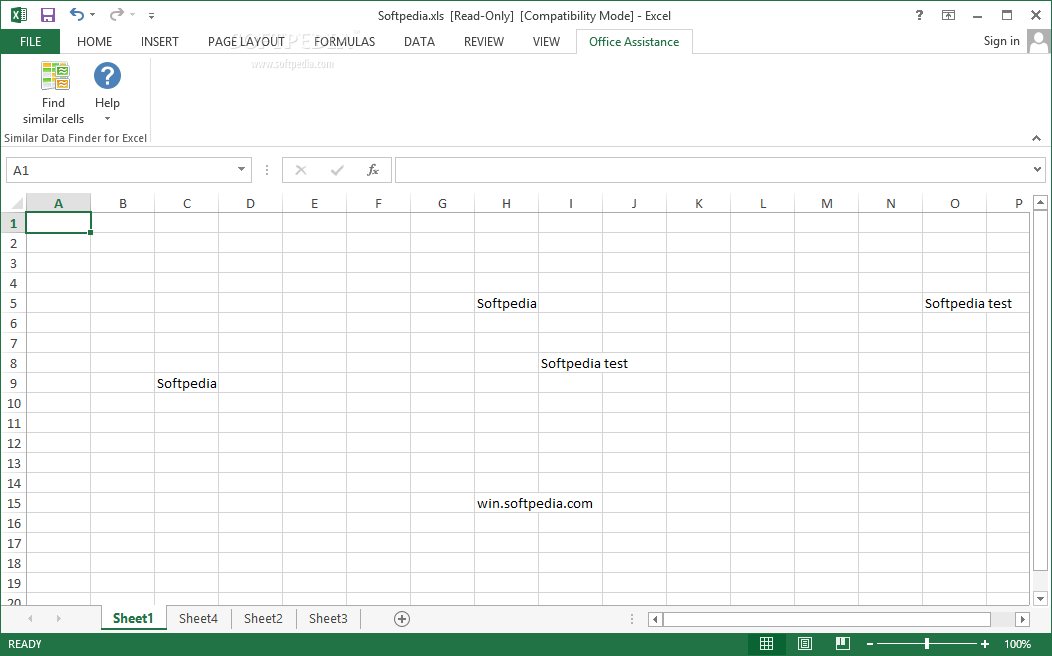Screen dimensions: 1052x656
Task: Switch to Normal view icon
Action: pos(766,644)
